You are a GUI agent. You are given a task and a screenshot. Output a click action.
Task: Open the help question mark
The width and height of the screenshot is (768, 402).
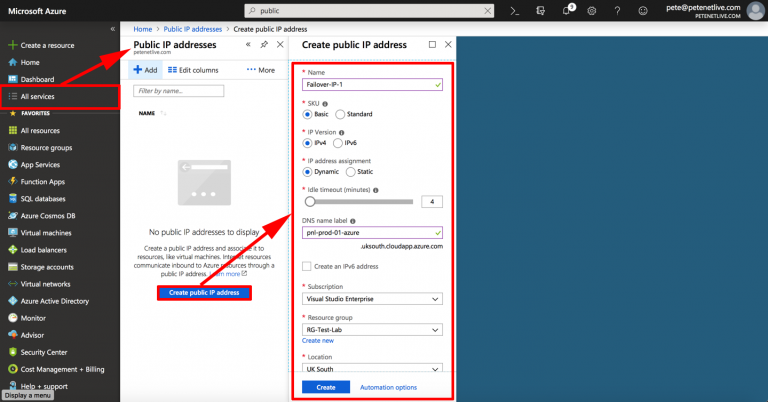tap(617, 11)
